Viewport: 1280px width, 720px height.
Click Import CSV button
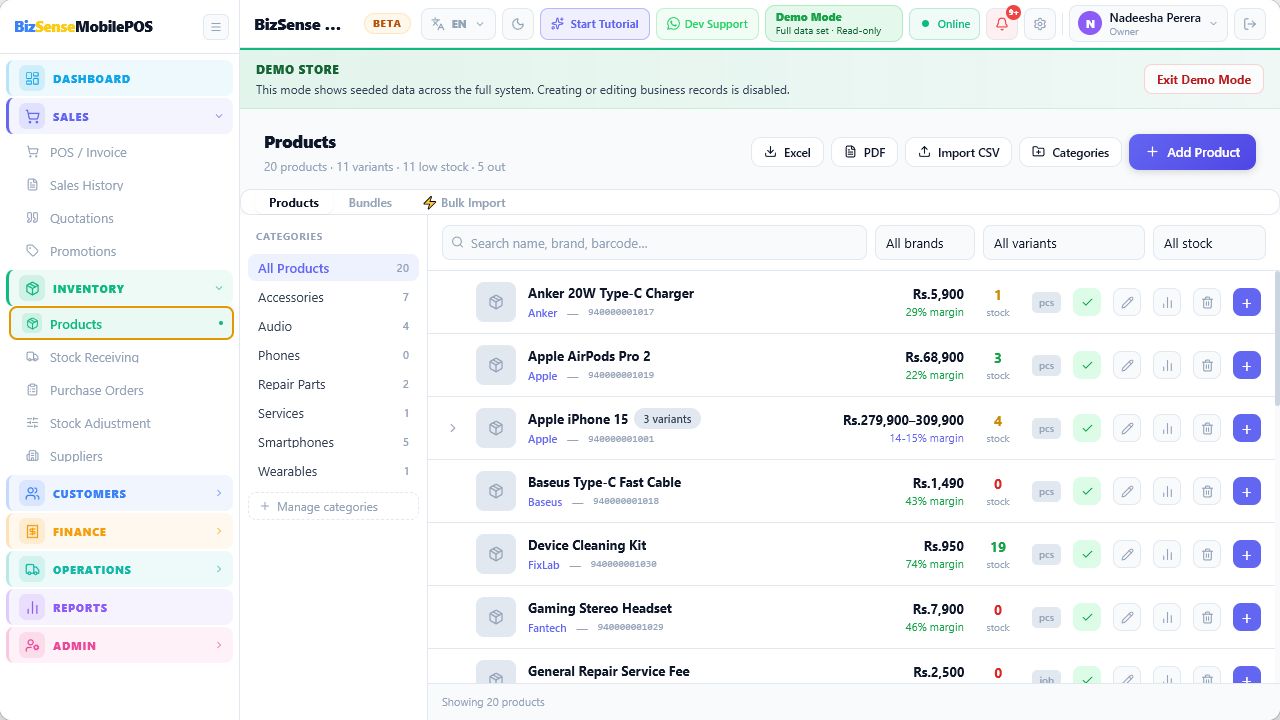(958, 152)
